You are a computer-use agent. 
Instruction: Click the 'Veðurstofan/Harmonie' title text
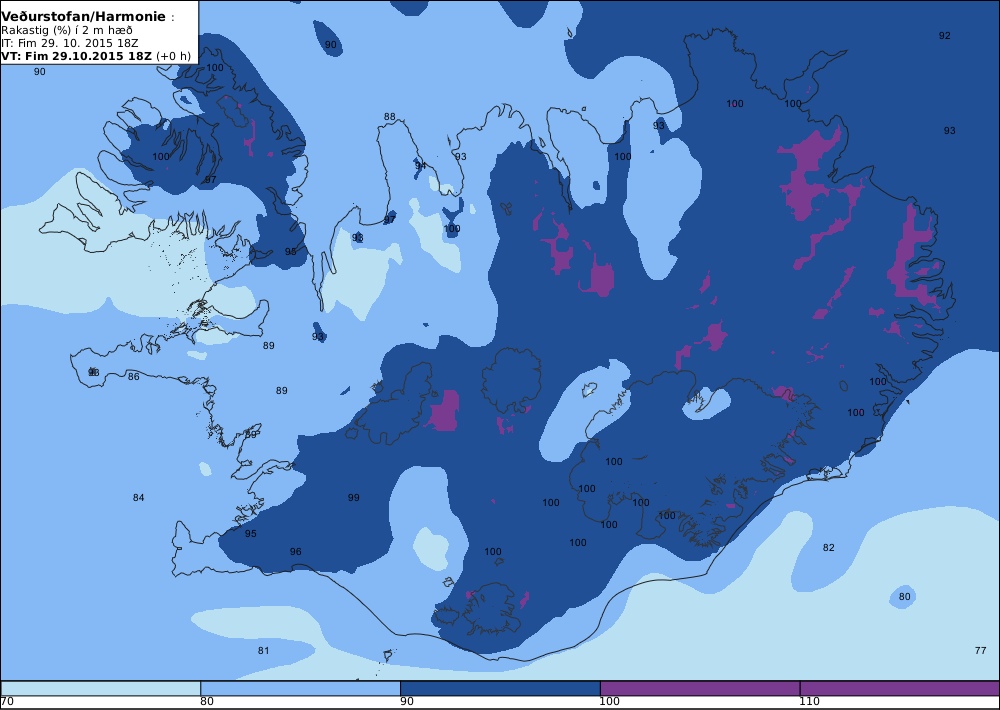pyautogui.click(x=84, y=17)
